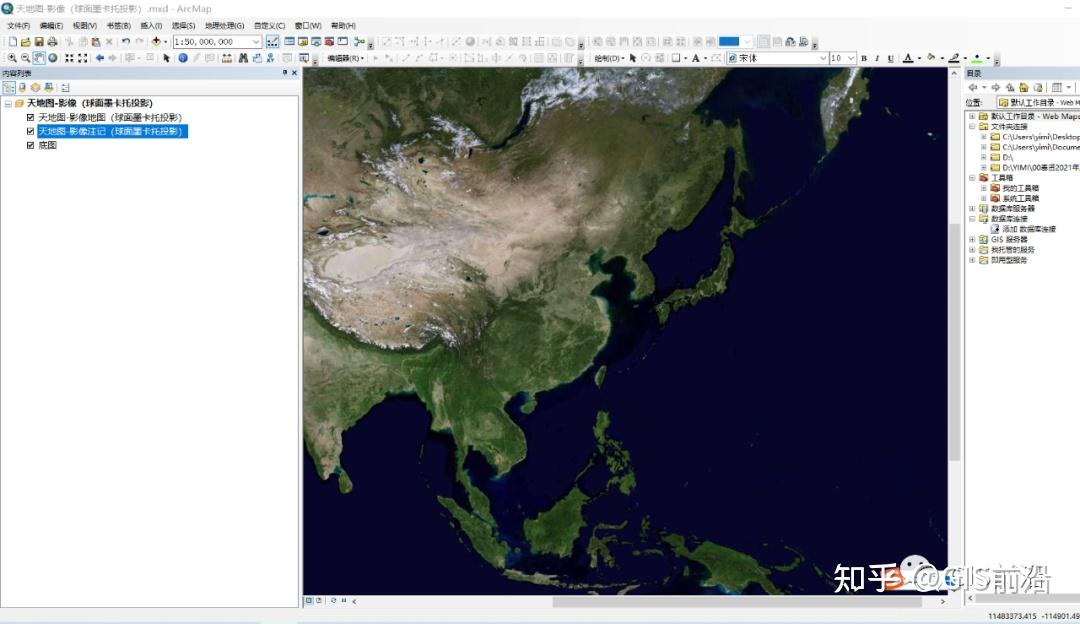This screenshot has width=1080, height=624.
Task: Select the 底图 layer name
Action: click(x=48, y=145)
